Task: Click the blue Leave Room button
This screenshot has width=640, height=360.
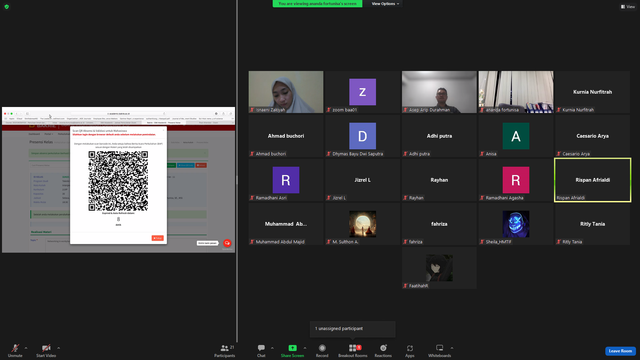Action: [620, 351]
